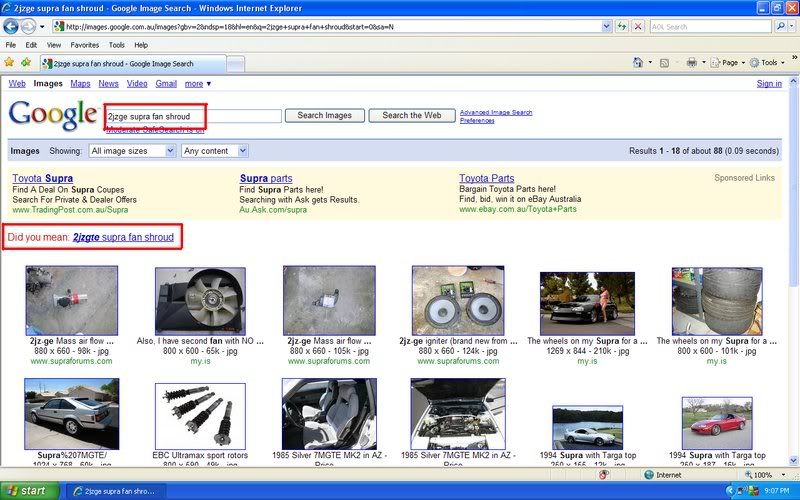Open the stacked tires thumbnail

point(717,301)
